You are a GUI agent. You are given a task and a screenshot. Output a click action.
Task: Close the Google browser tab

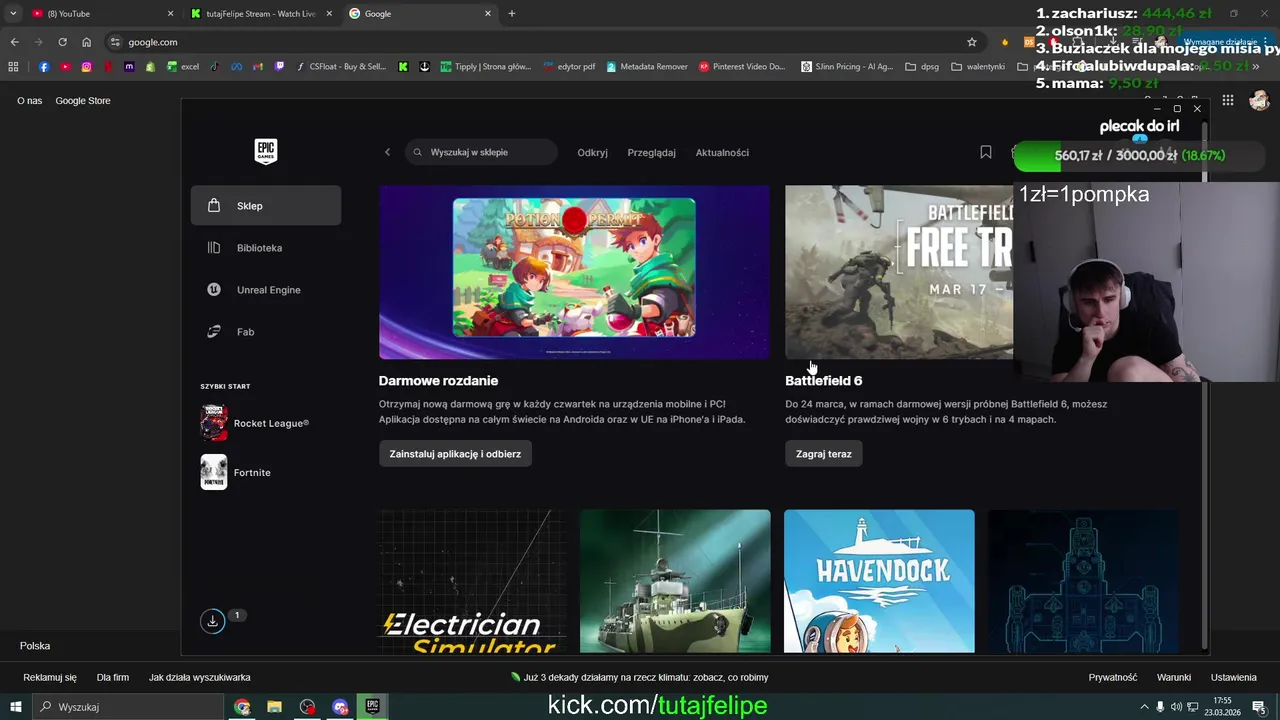[488, 14]
